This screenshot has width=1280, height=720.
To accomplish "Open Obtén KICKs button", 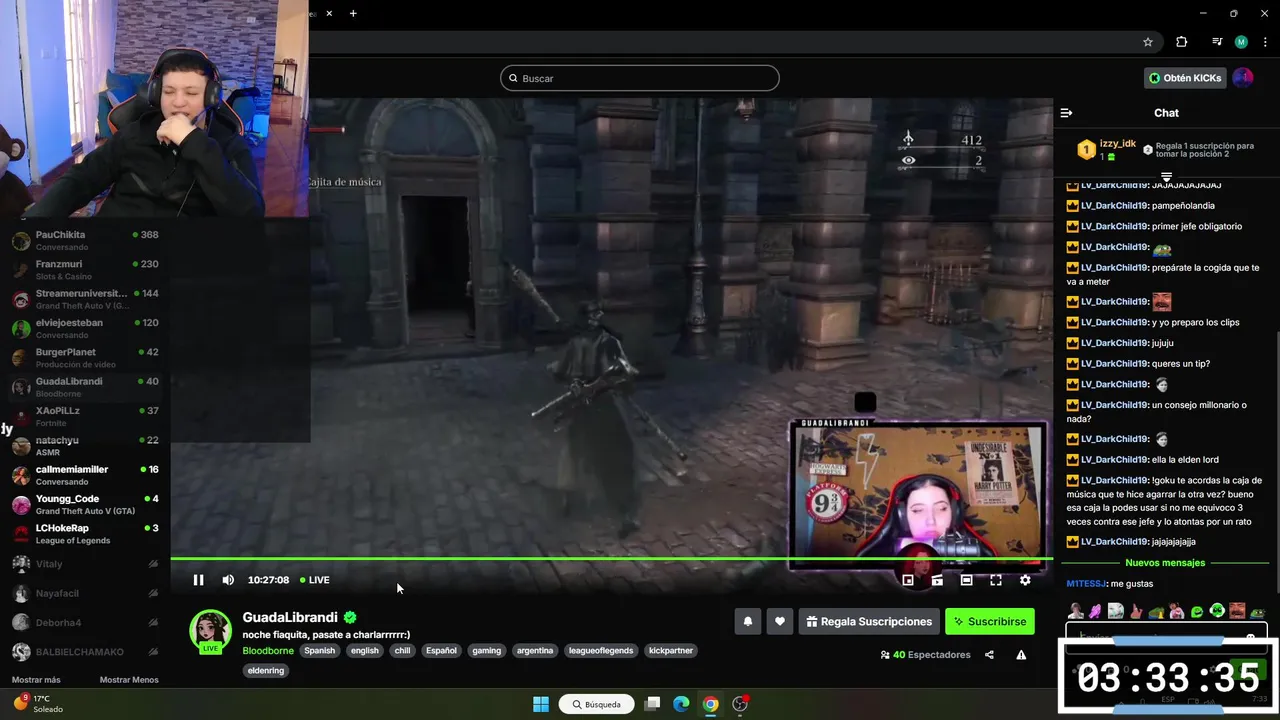I will 1185,78.
